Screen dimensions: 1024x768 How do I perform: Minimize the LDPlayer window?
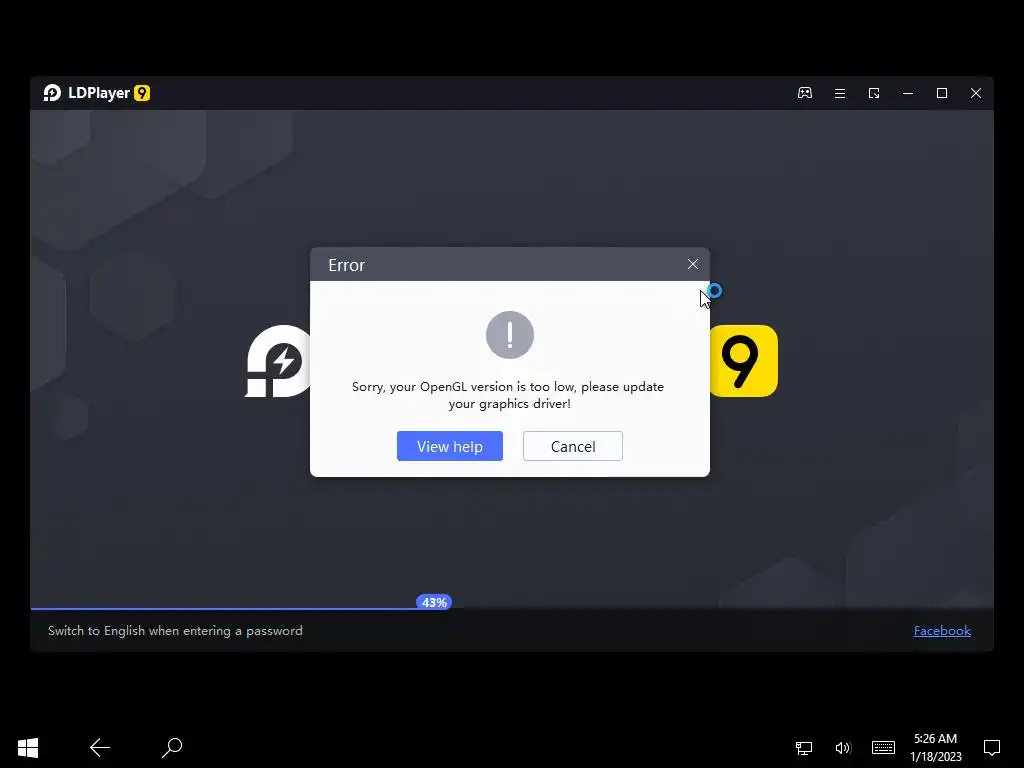(908, 93)
